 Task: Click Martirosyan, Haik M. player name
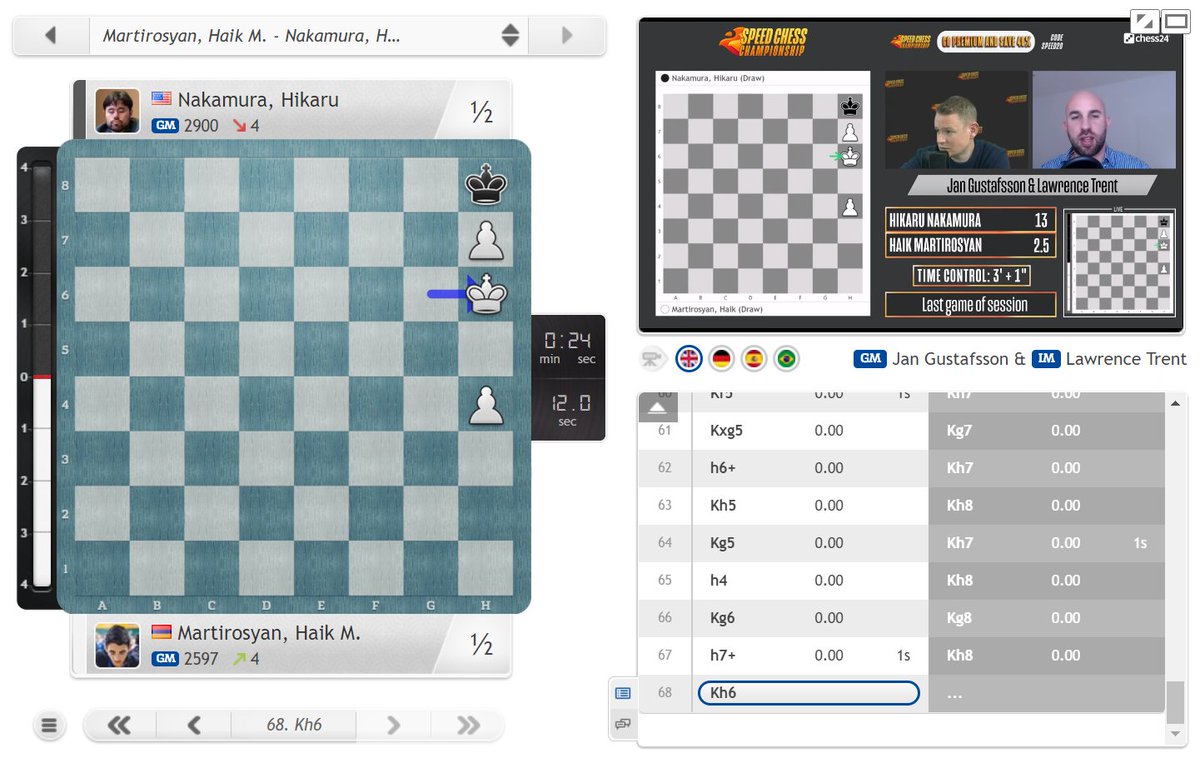[x=269, y=633]
